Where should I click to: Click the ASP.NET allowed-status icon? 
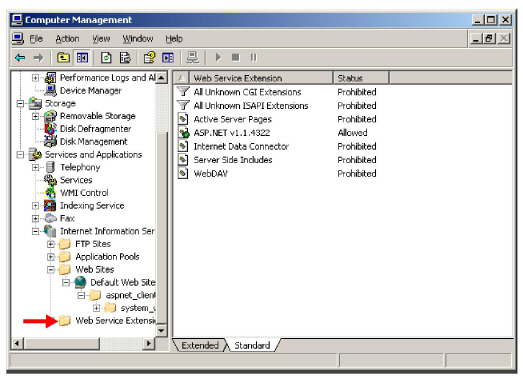point(183,133)
